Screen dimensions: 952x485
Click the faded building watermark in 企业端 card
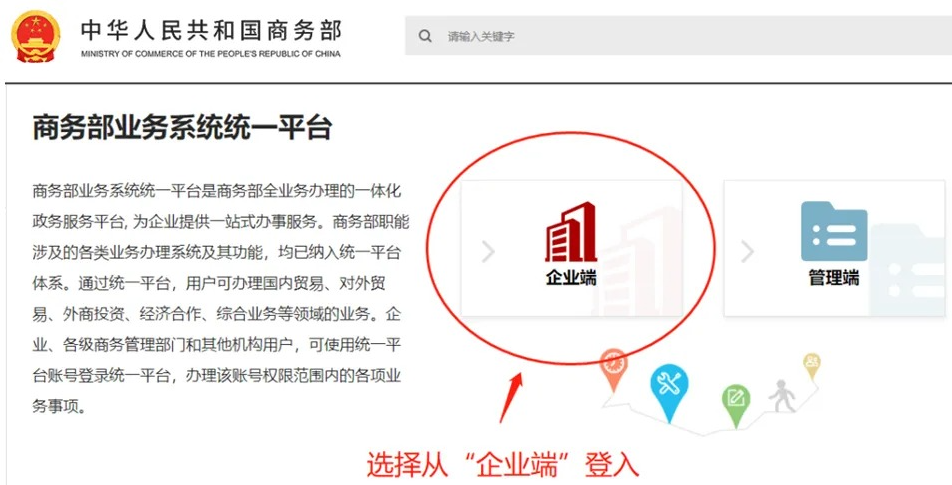click(x=638, y=261)
